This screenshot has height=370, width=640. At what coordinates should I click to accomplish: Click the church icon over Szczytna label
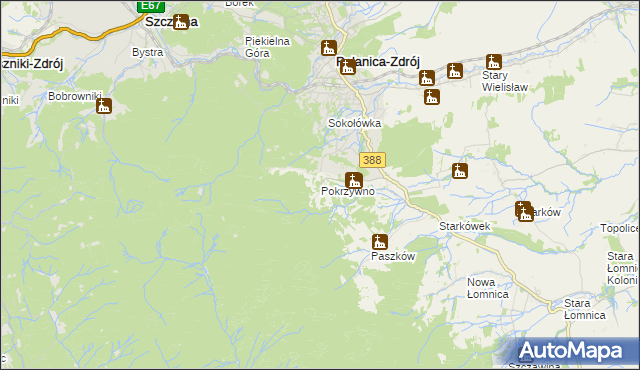181,22
